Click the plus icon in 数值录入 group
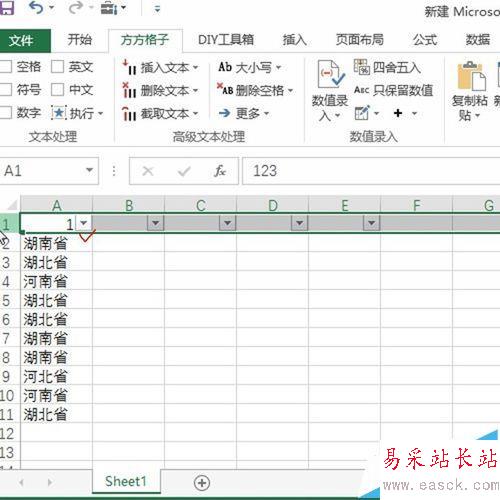 click(398, 113)
